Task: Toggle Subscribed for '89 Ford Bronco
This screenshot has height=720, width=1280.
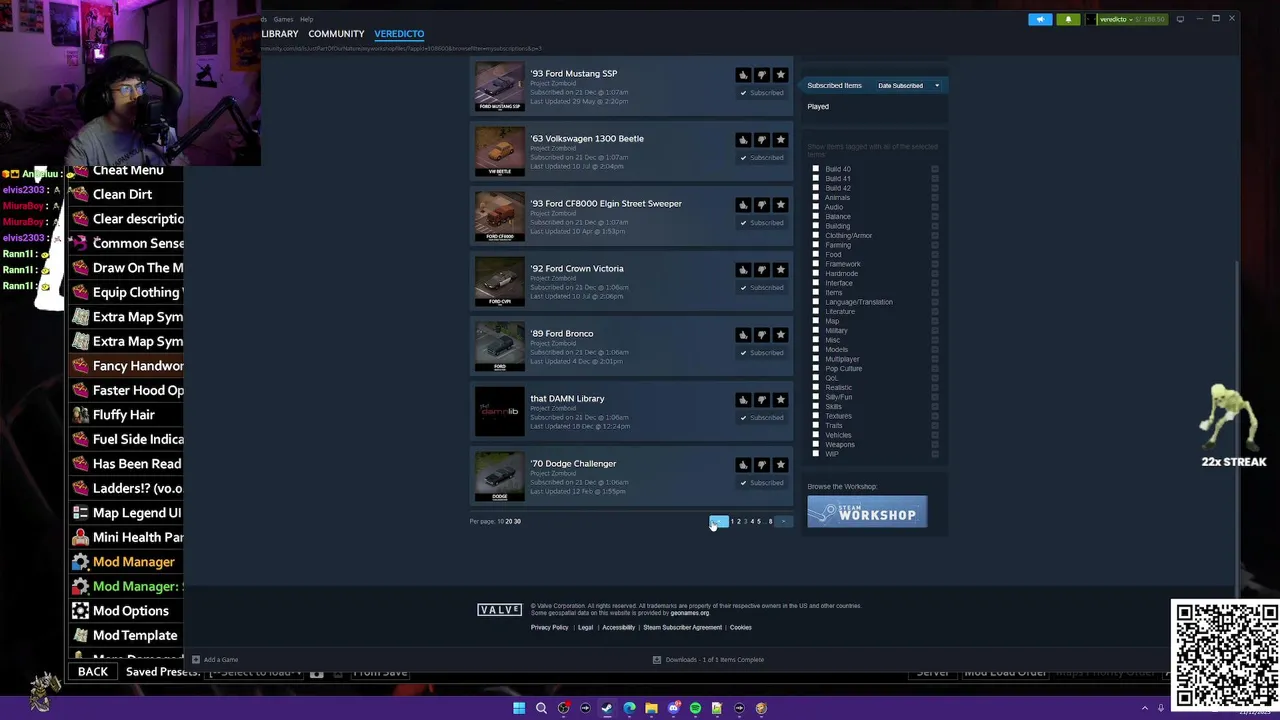Action: [762, 353]
